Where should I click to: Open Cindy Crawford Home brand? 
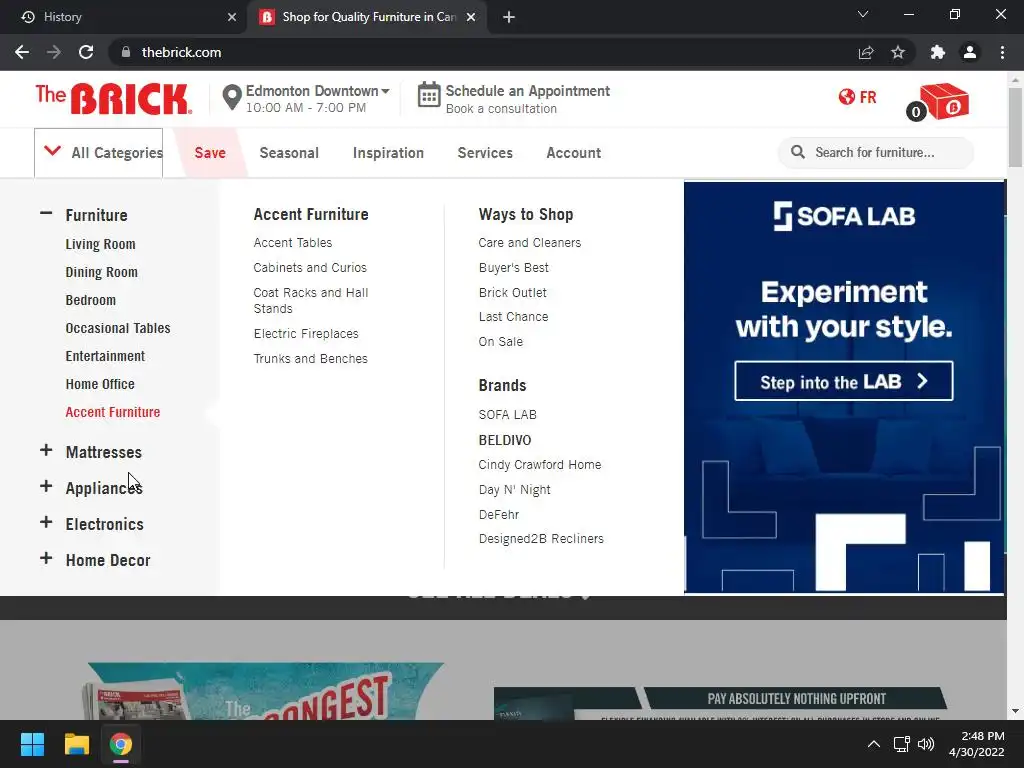(539, 465)
